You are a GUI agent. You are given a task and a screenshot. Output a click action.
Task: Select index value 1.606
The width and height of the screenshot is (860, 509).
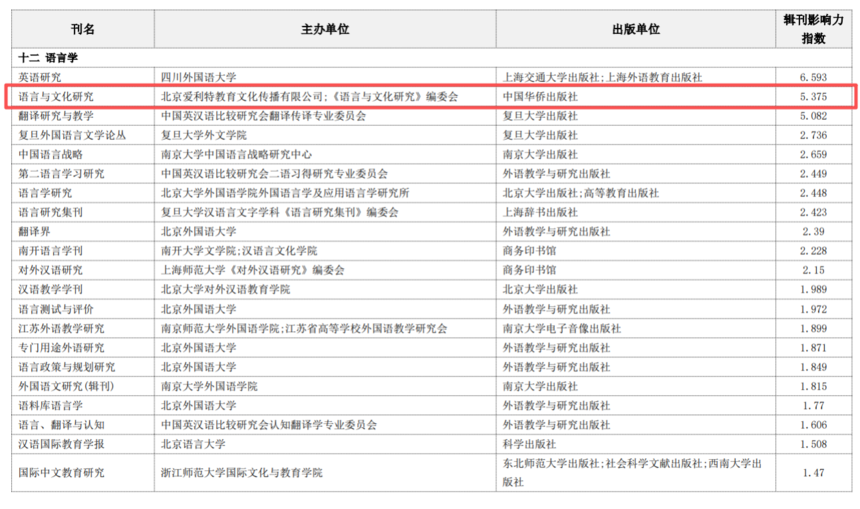coord(813,425)
